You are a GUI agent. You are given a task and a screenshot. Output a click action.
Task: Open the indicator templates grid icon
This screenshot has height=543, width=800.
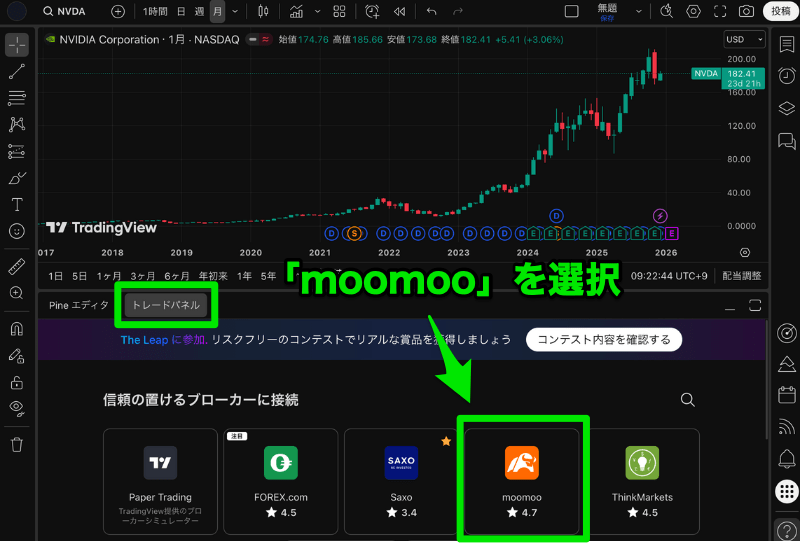[x=339, y=12]
